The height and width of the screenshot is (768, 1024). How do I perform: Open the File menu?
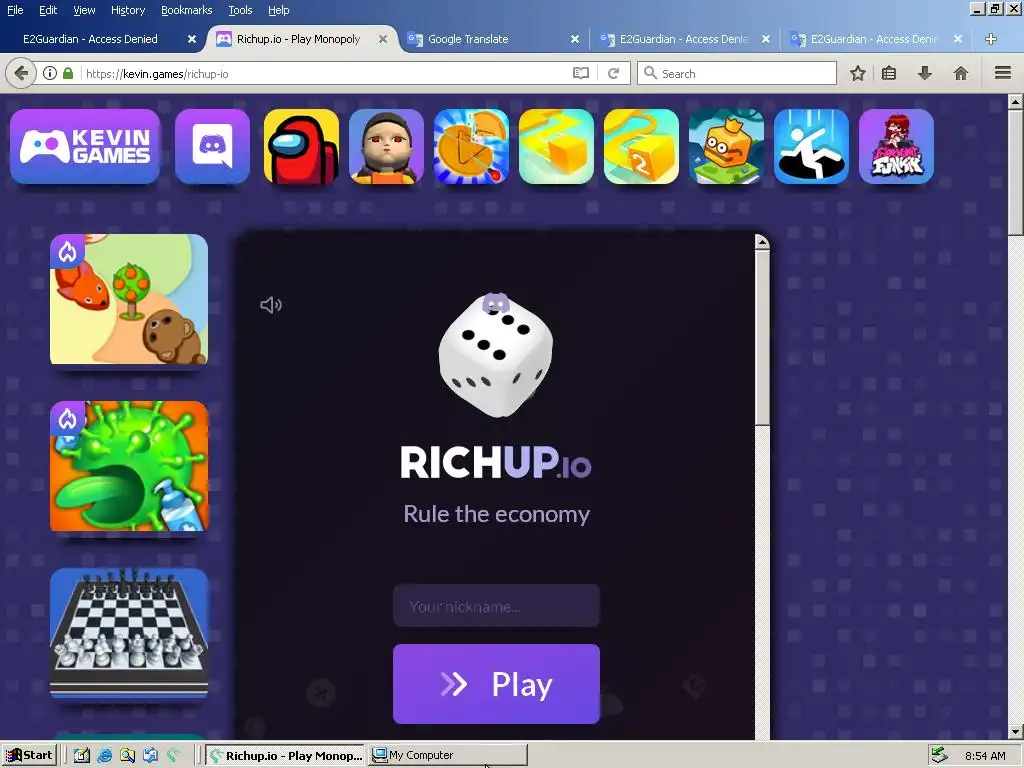(15, 10)
